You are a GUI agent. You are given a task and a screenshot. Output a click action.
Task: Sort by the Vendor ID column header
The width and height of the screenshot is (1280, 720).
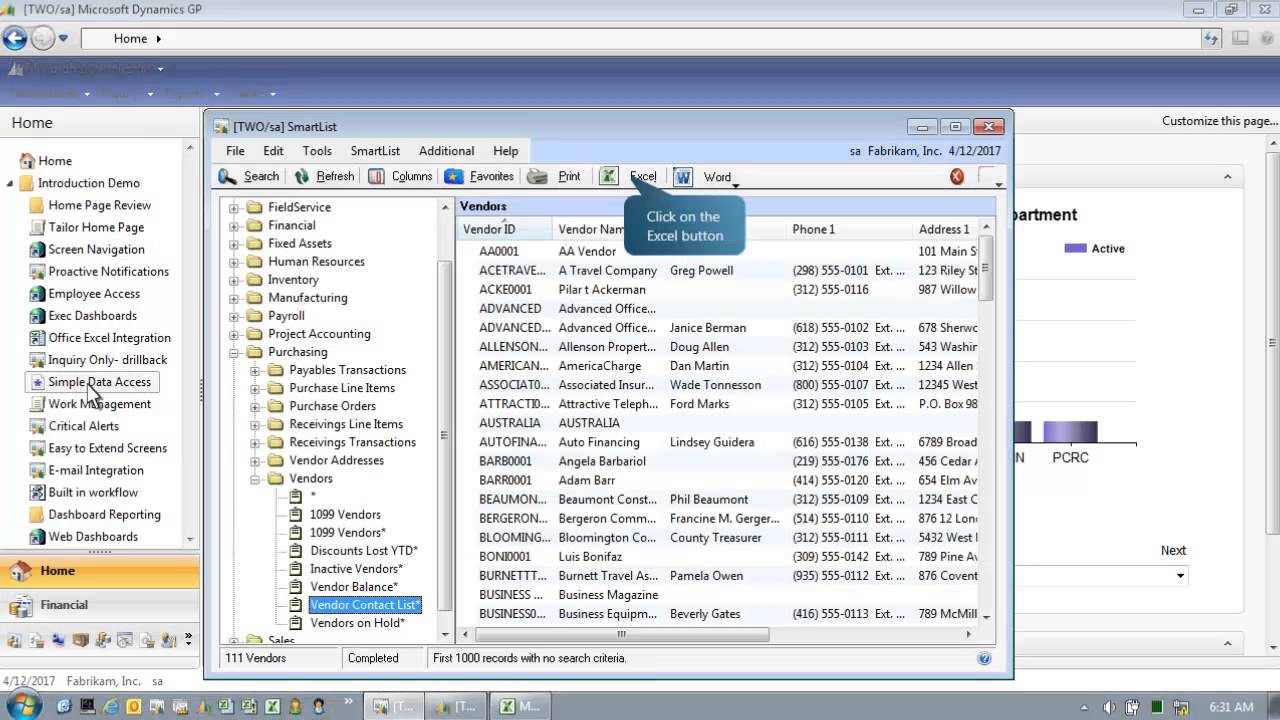pos(505,230)
